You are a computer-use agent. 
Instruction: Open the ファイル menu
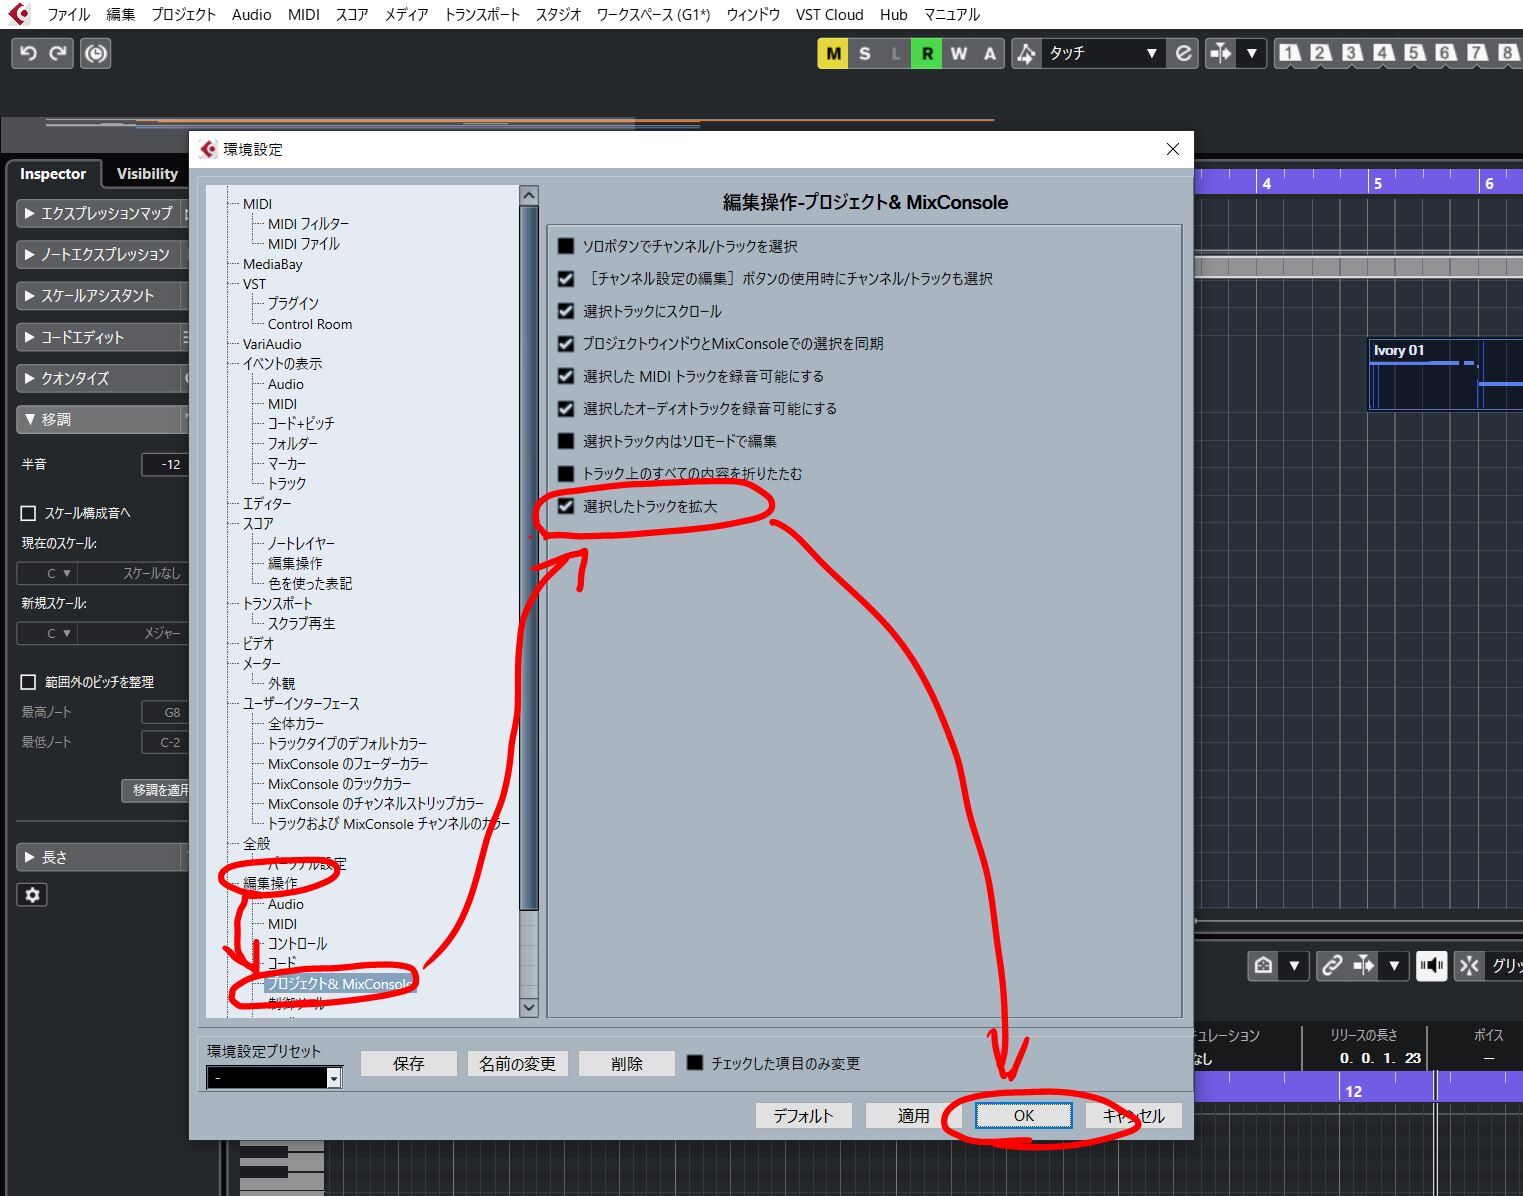[69, 14]
